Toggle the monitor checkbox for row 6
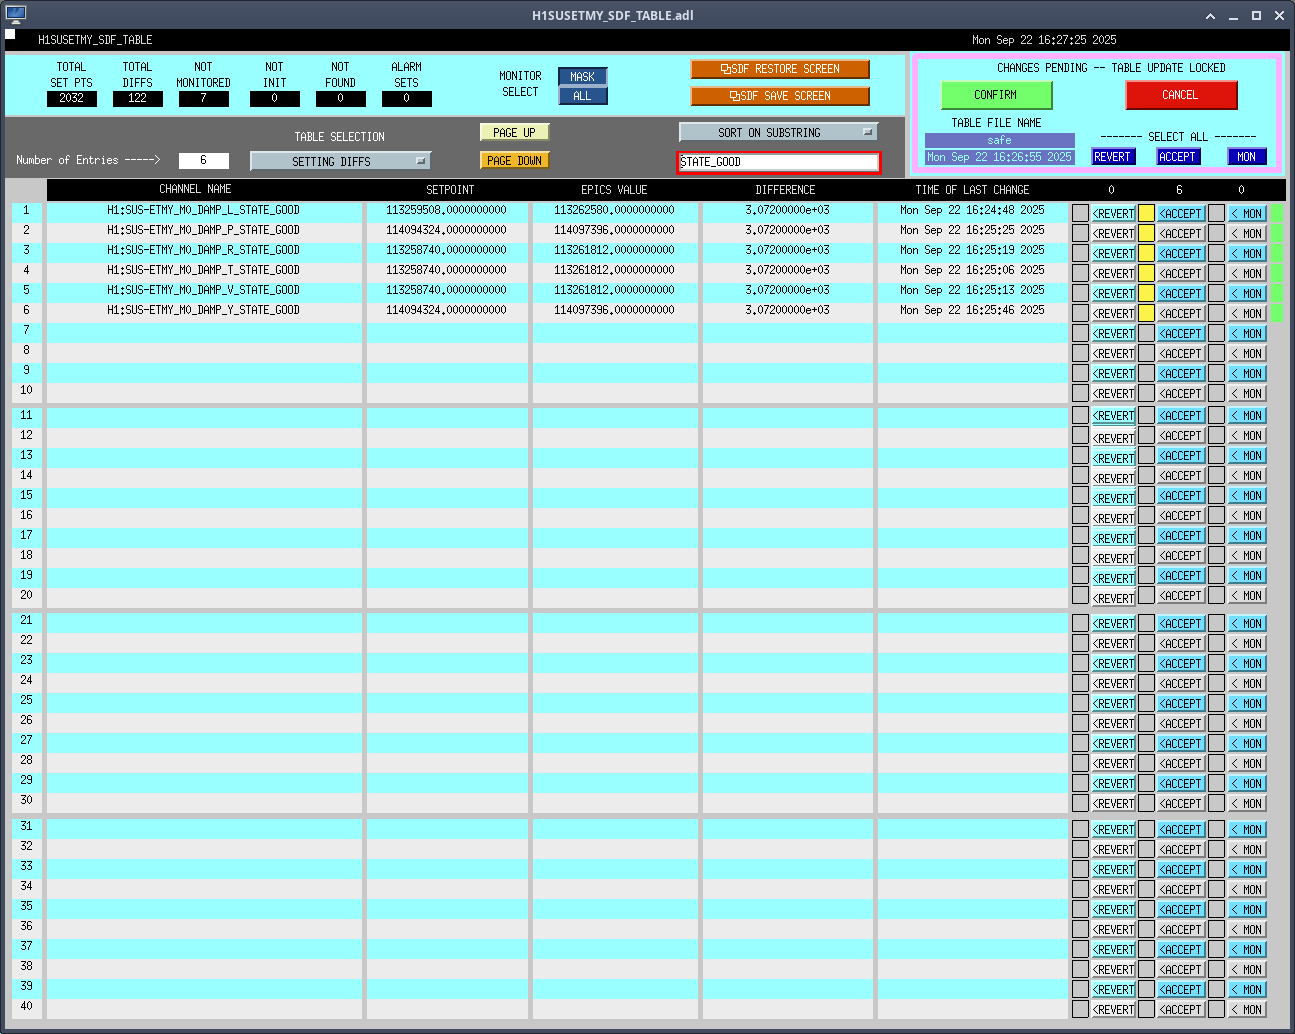Screen dimensions: 1295x1034 coord(1216,314)
